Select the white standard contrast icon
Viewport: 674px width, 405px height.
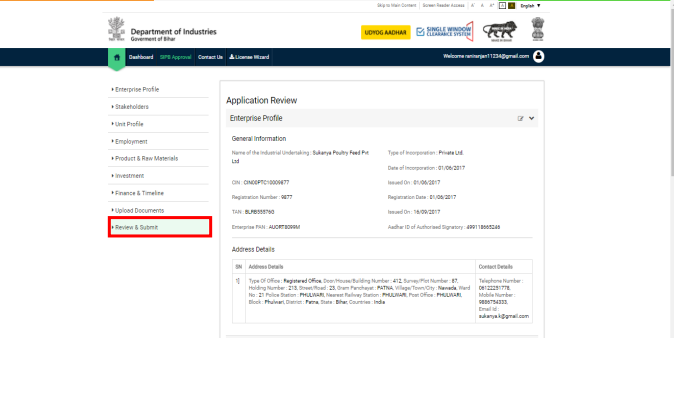[x=502, y=6]
